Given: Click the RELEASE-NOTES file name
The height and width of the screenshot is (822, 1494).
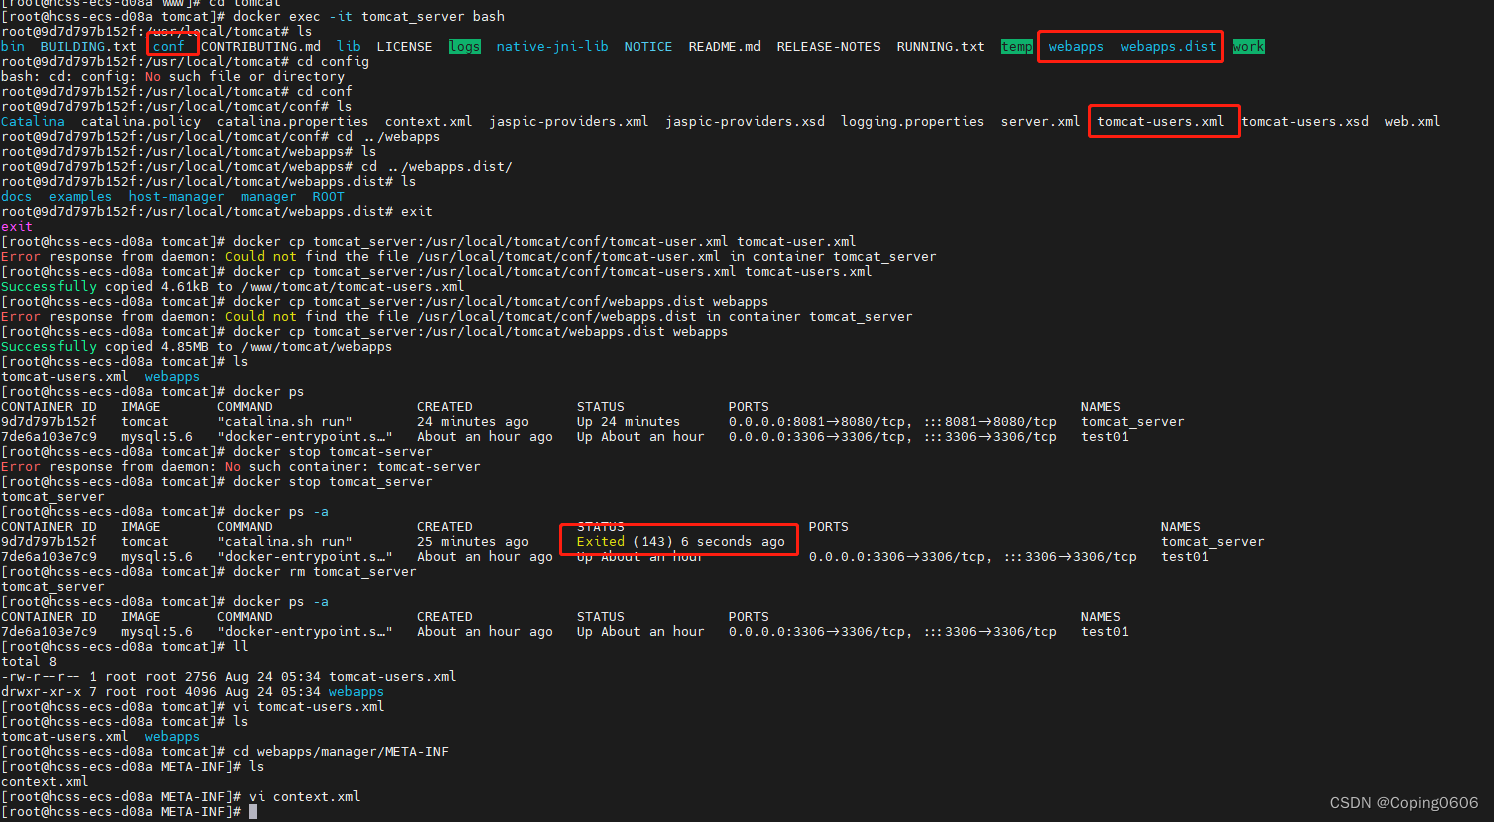Looking at the screenshot, I should coord(828,47).
